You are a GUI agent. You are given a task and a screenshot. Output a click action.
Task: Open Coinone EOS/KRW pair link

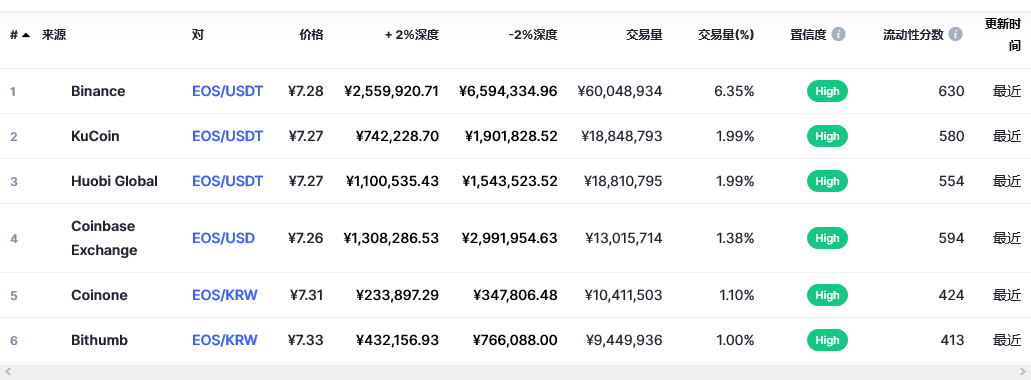pyautogui.click(x=225, y=295)
